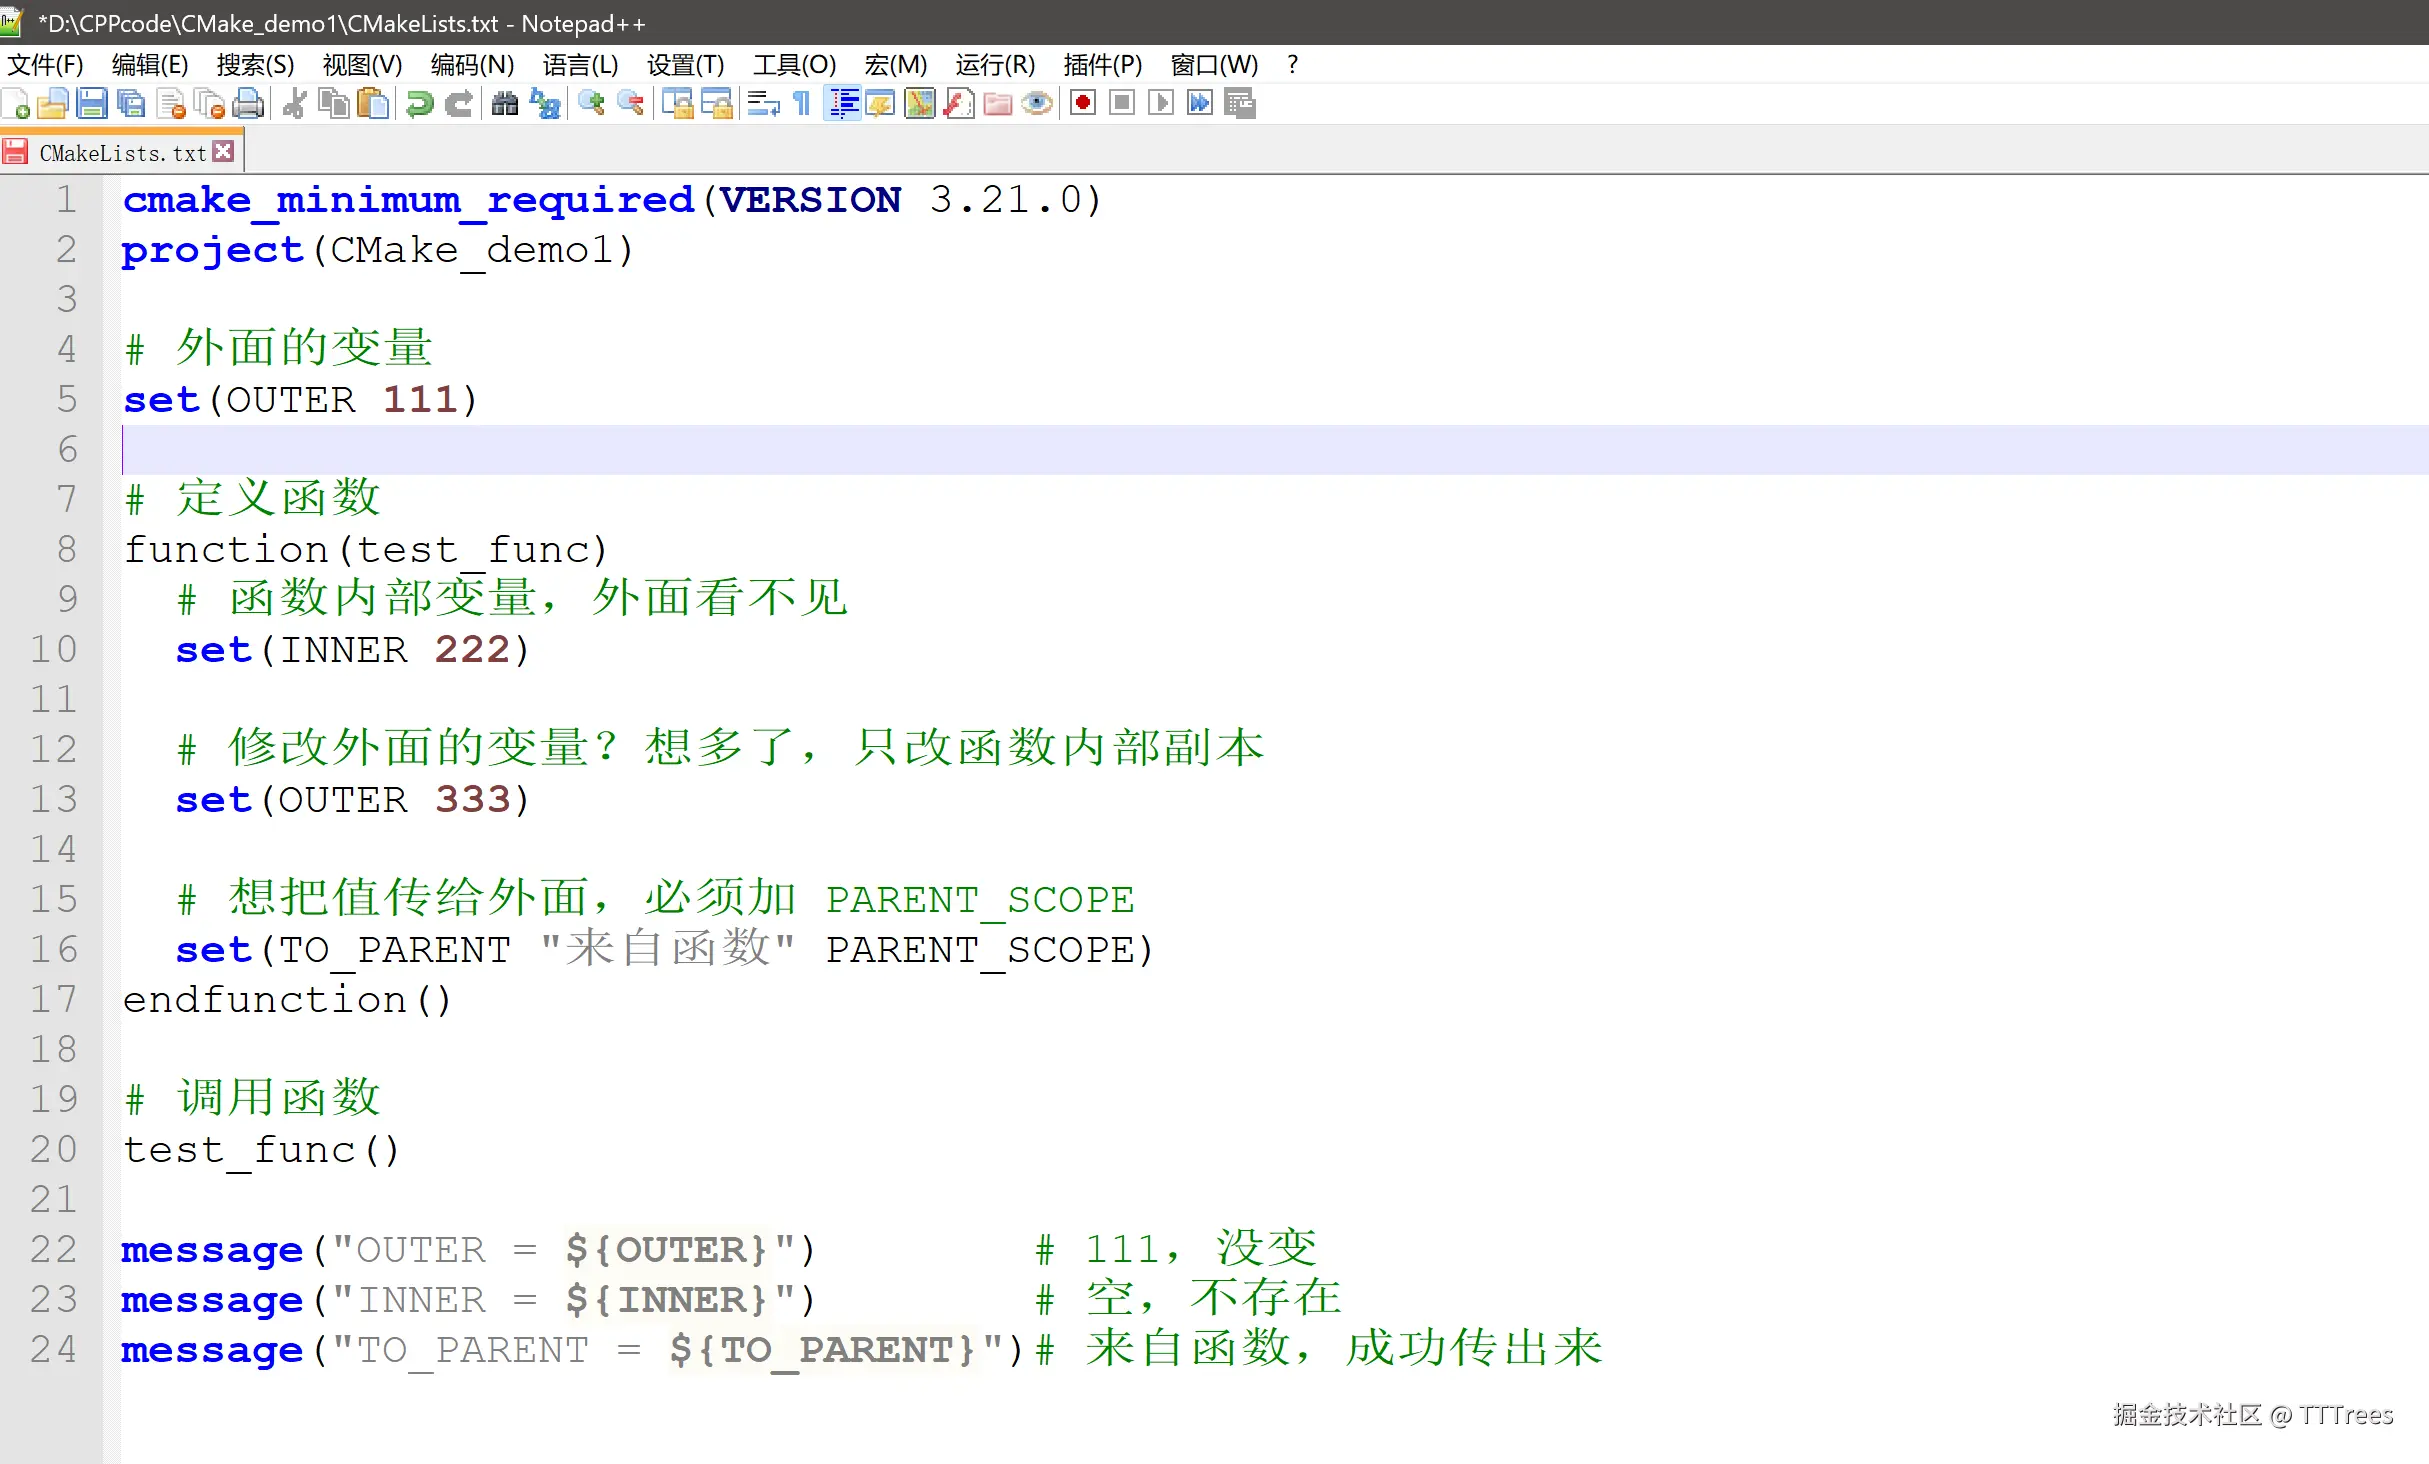Click the Start recording macro icon
2429x1464 pixels.
click(x=1082, y=103)
